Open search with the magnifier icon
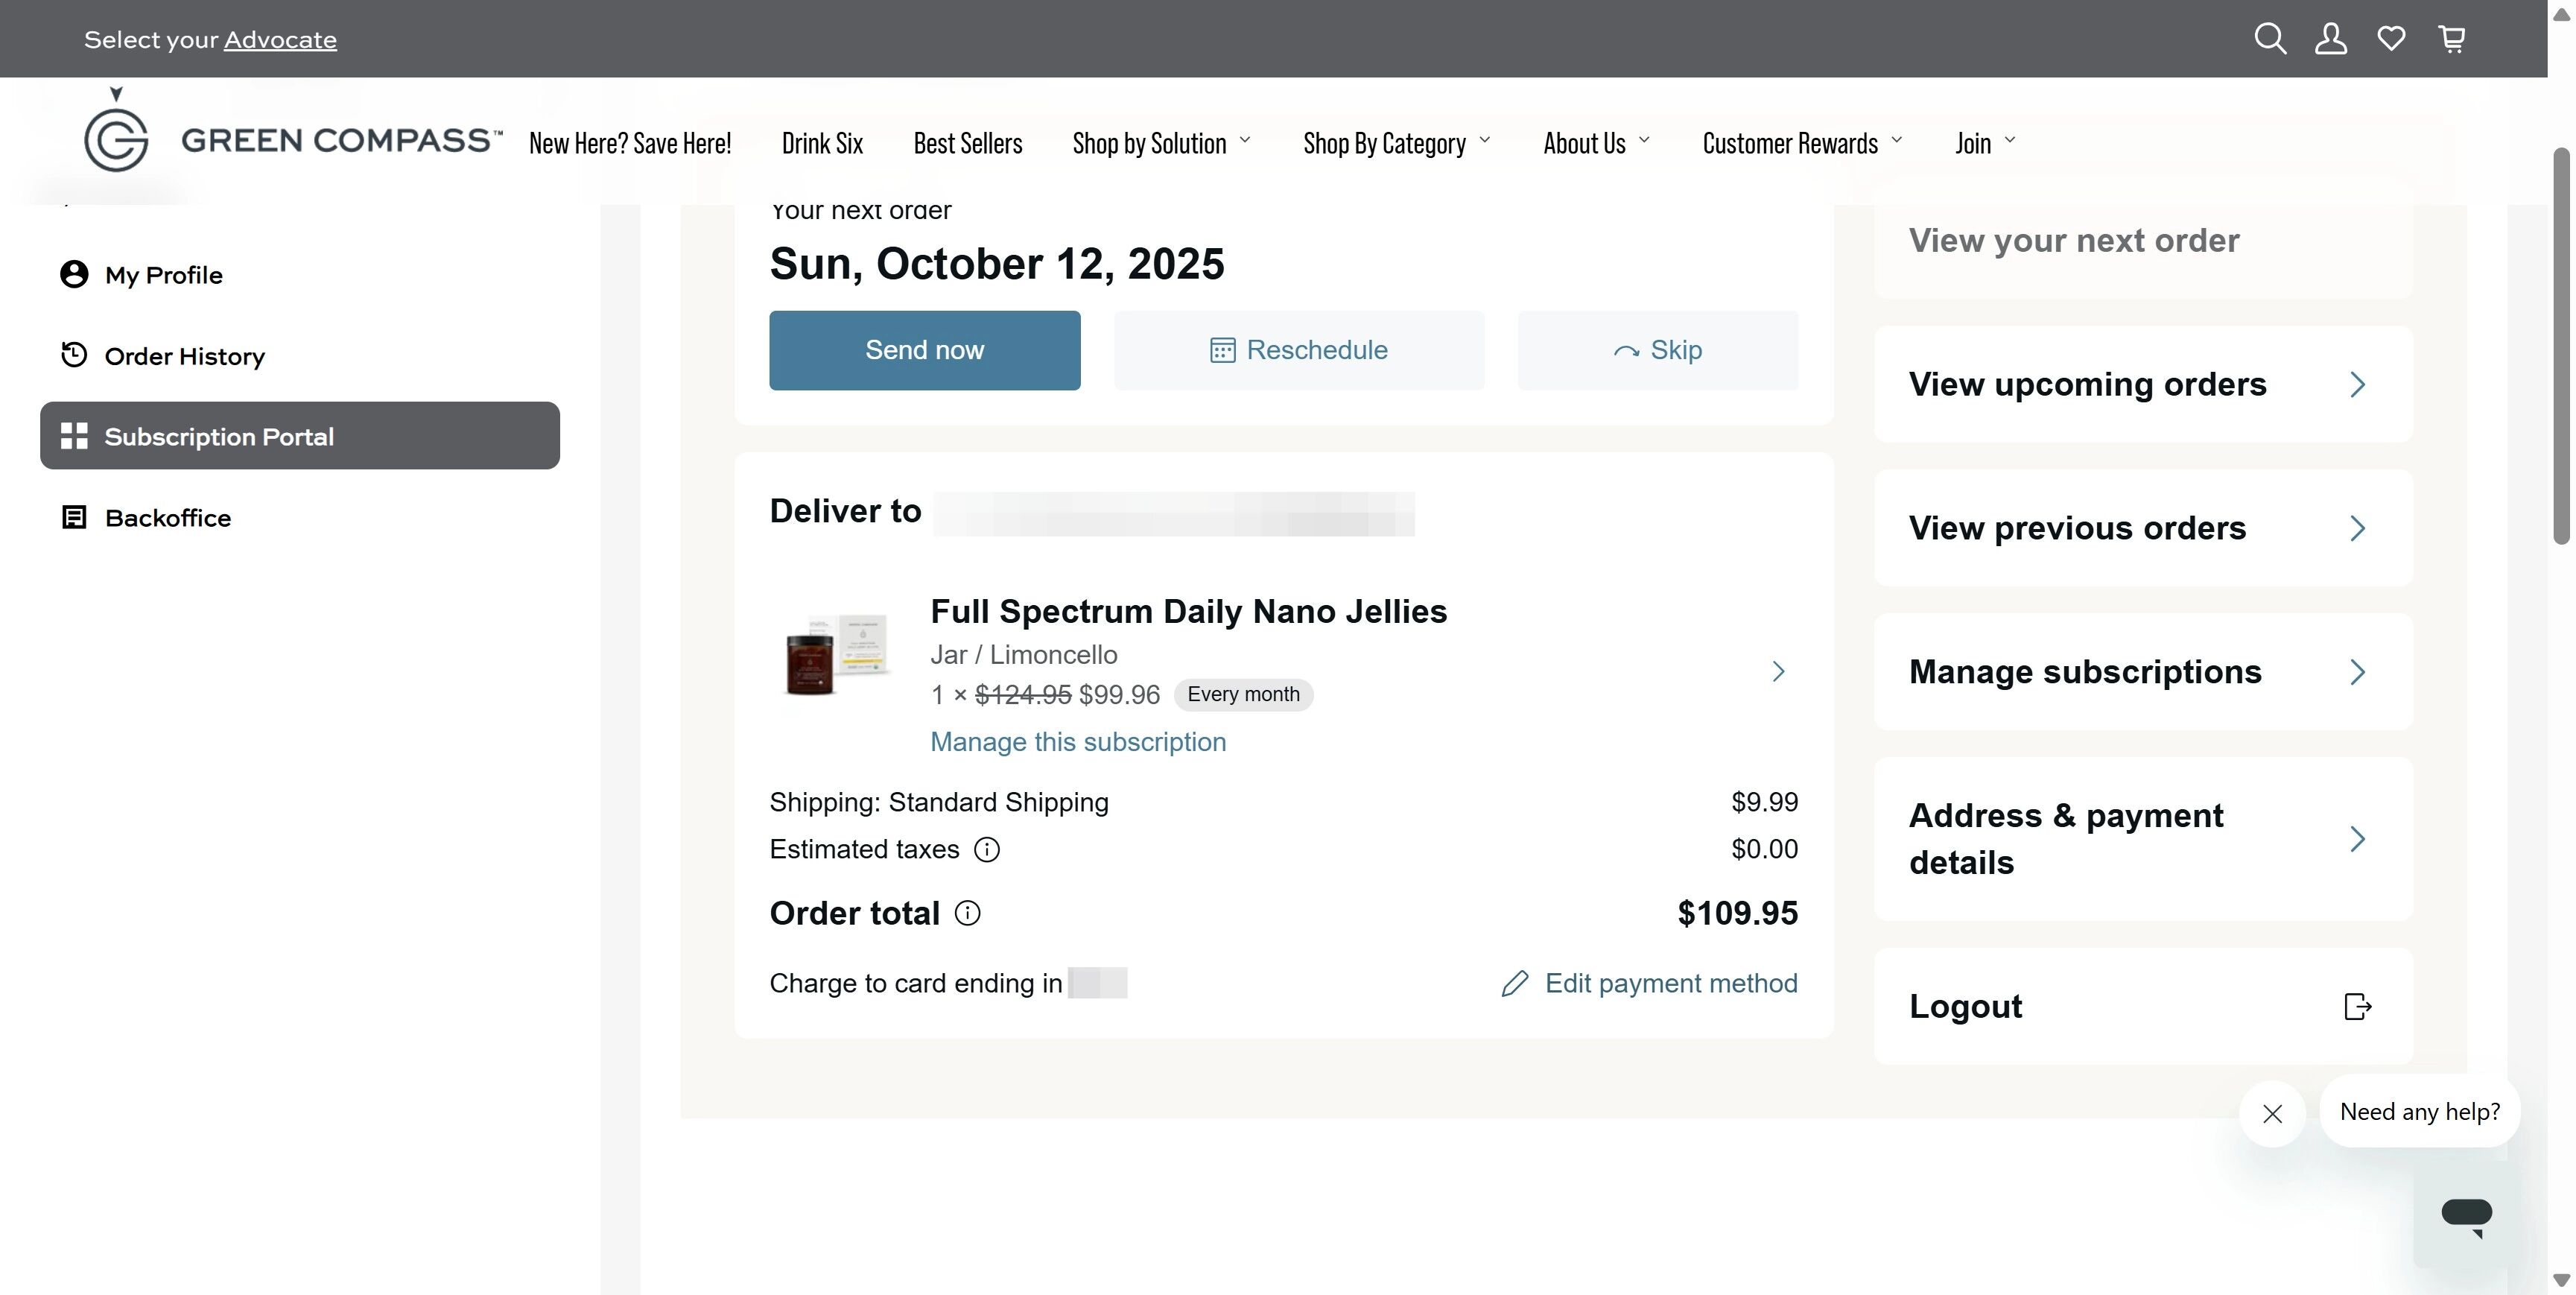 coord(2270,39)
